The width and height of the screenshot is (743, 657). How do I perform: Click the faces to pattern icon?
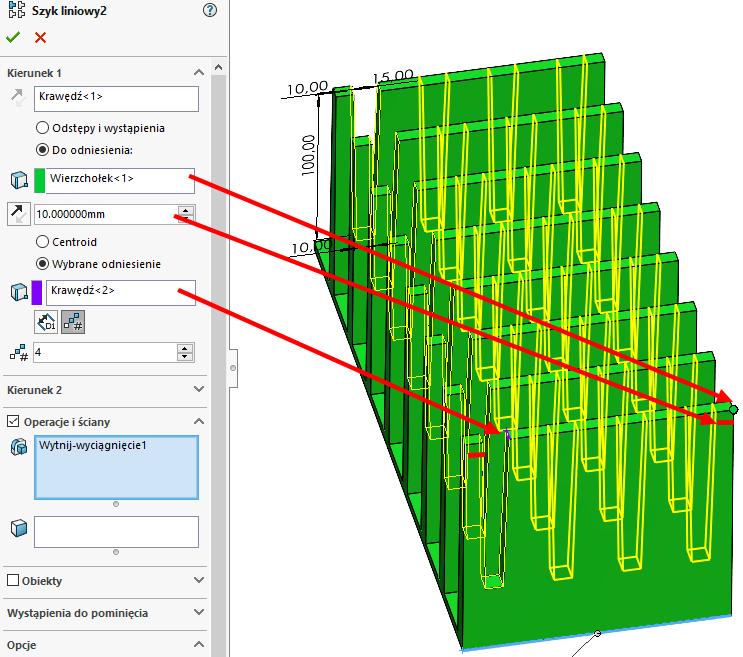[17, 529]
